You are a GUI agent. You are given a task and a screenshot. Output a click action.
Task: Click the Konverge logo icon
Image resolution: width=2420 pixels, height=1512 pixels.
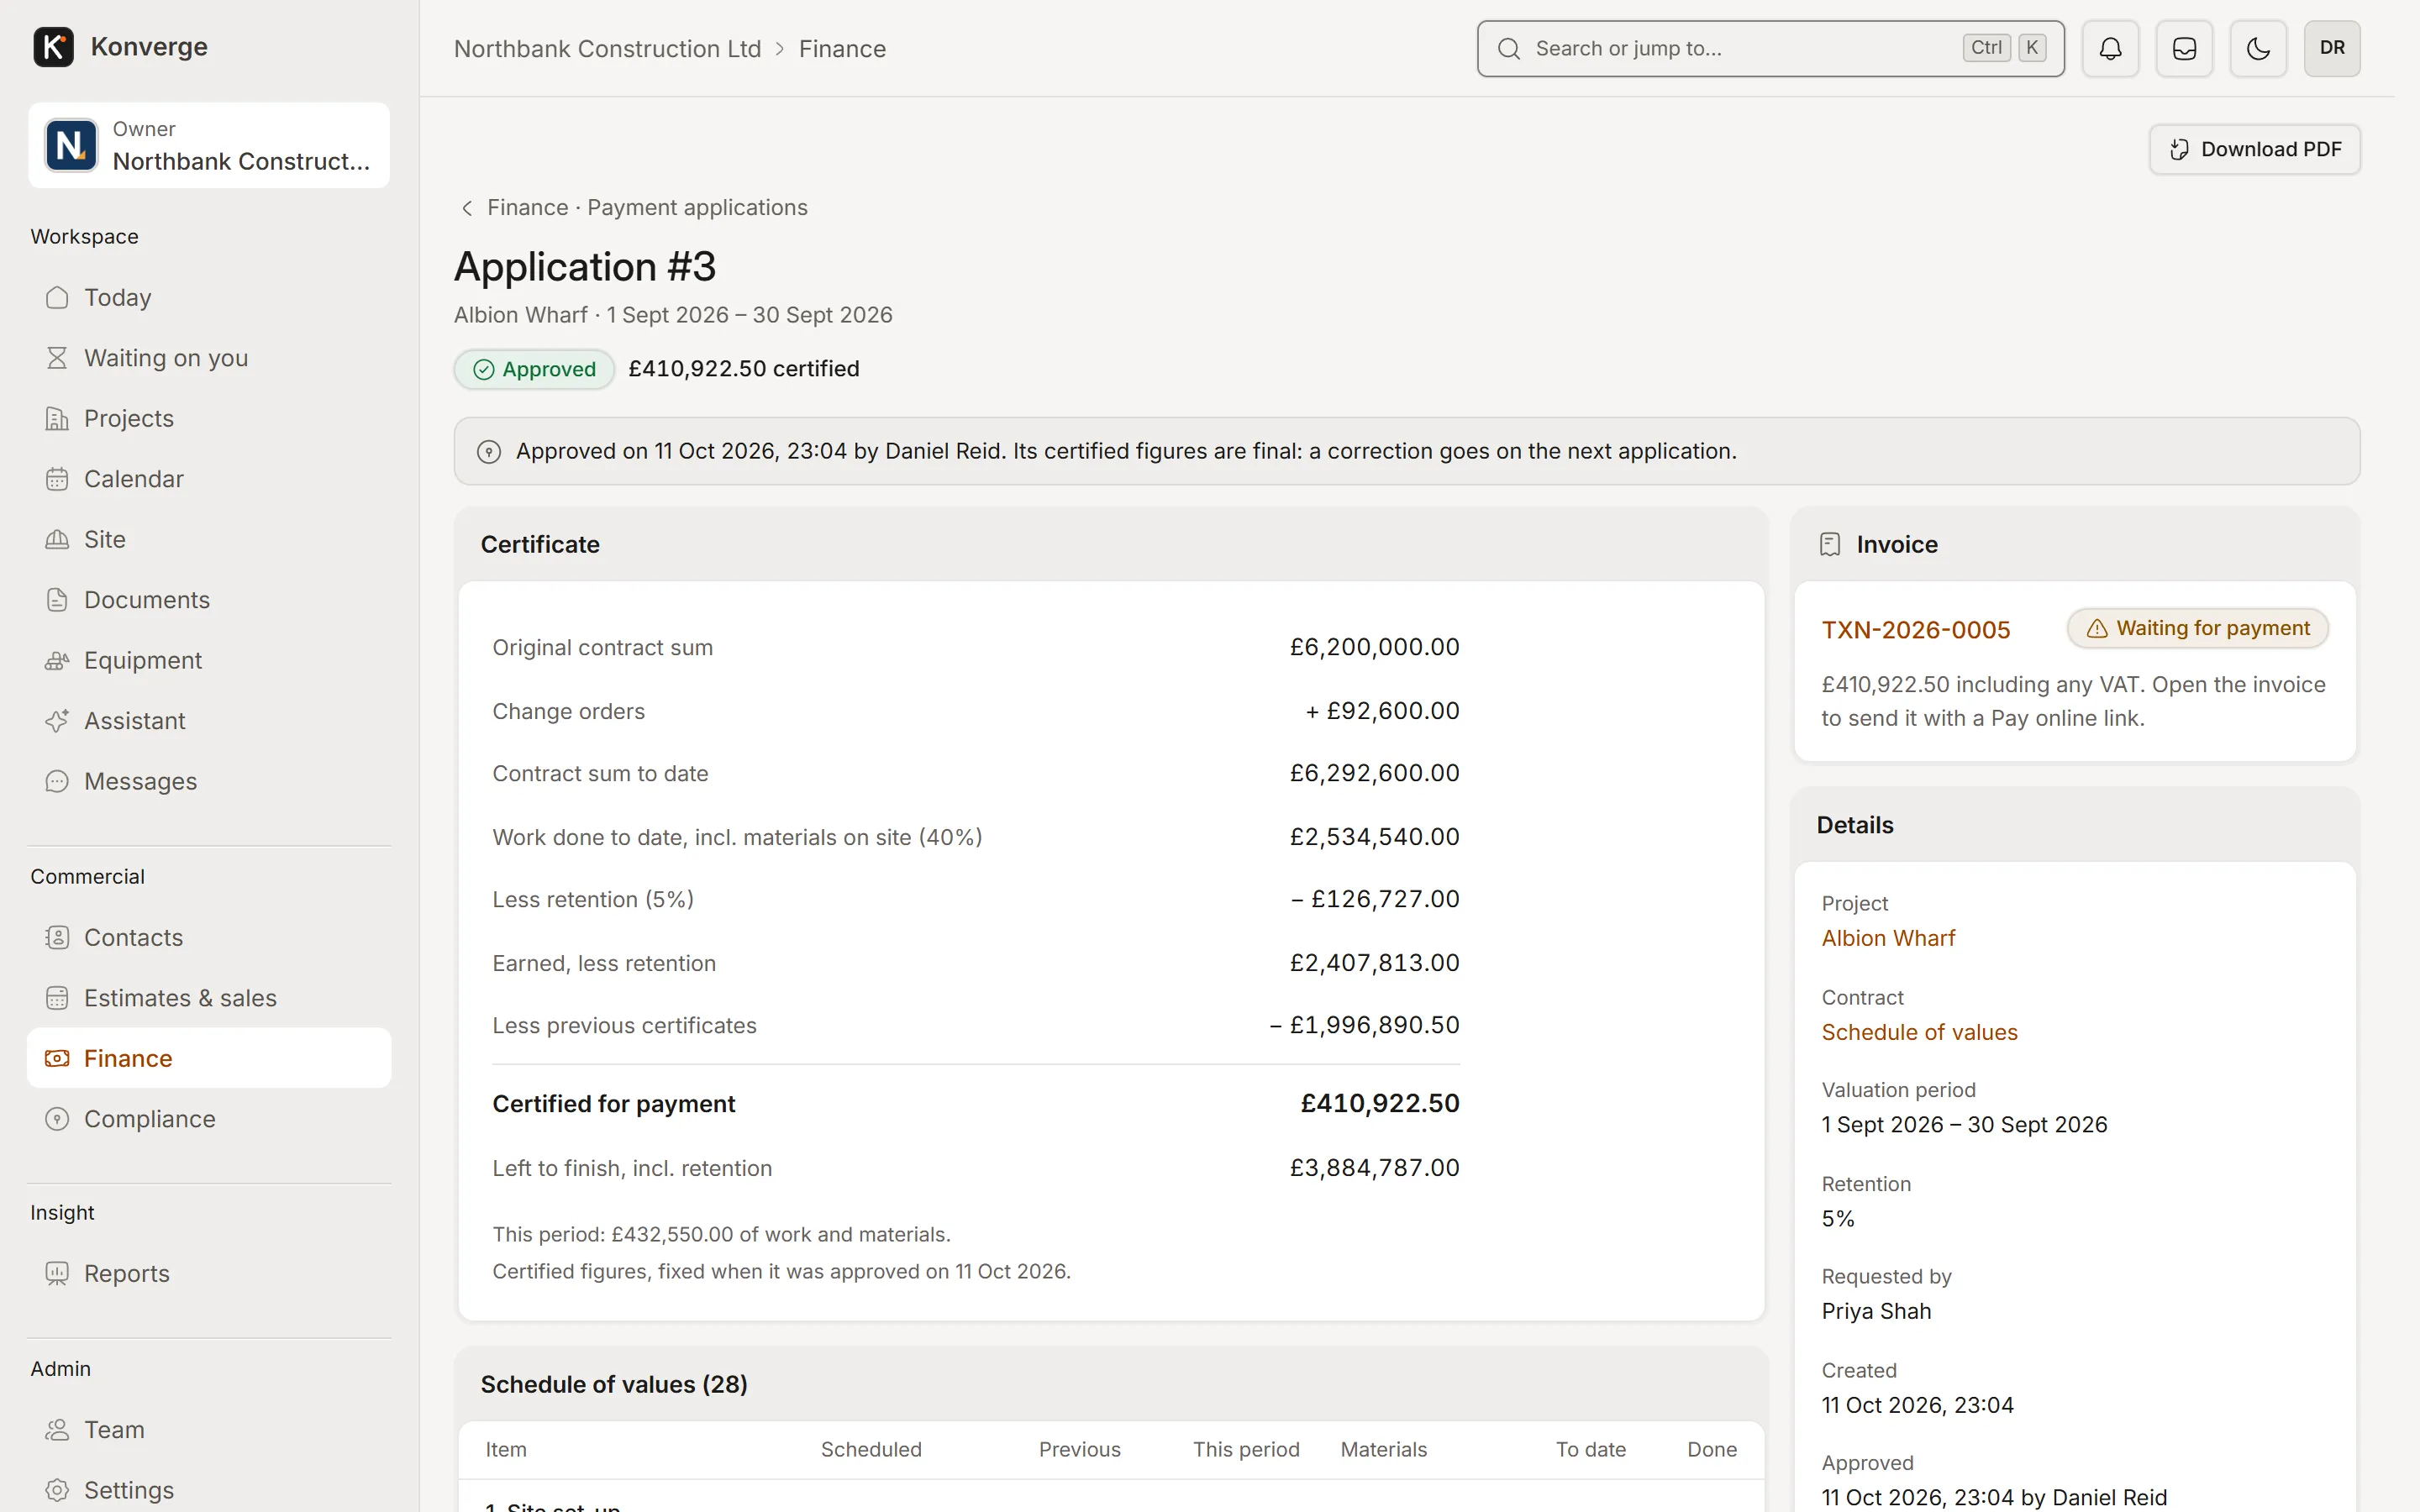pos(53,47)
